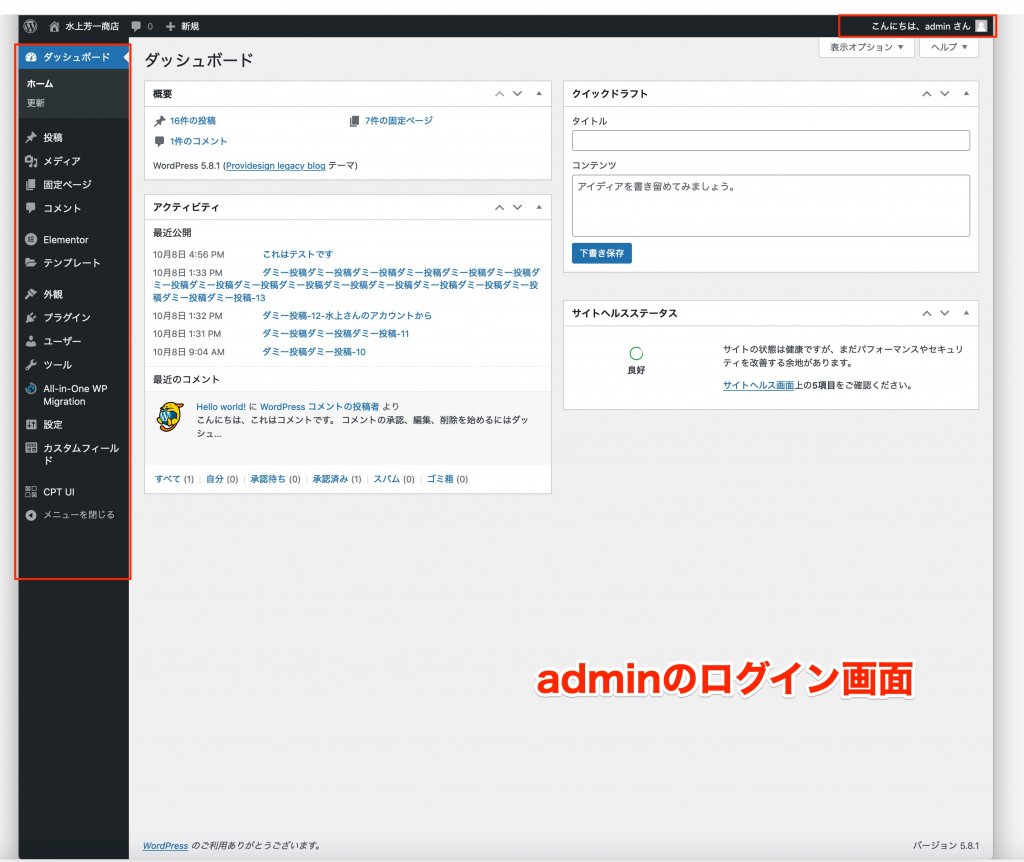
Task: Click the CPT UI icon in sidebar
Action: tap(31, 492)
